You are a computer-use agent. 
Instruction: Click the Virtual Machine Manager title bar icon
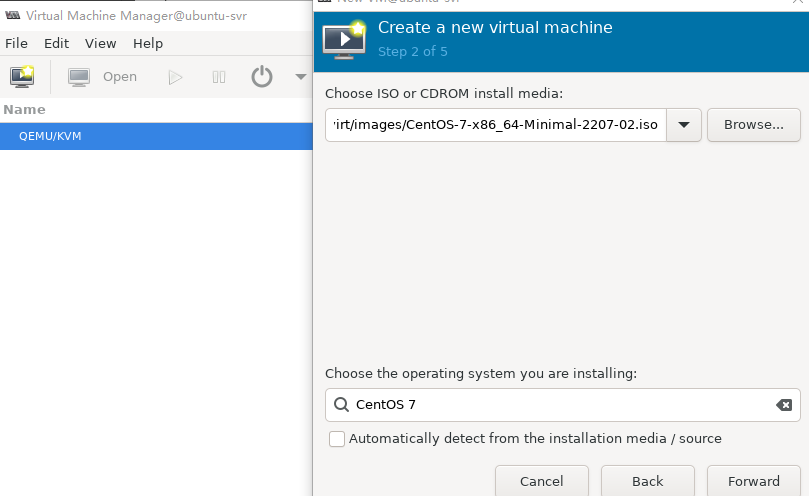click(12, 16)
